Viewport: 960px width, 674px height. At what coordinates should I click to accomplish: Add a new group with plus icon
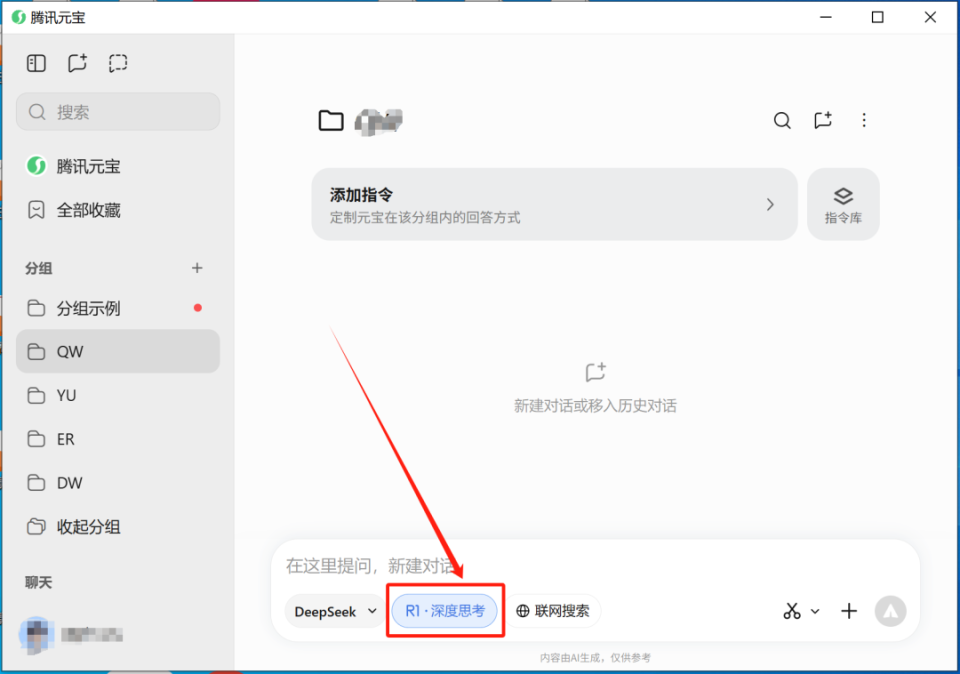[197, 268]
